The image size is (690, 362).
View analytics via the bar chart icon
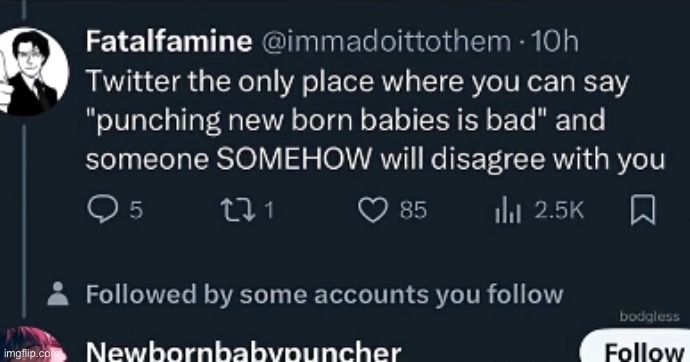[x=508, y=210]
